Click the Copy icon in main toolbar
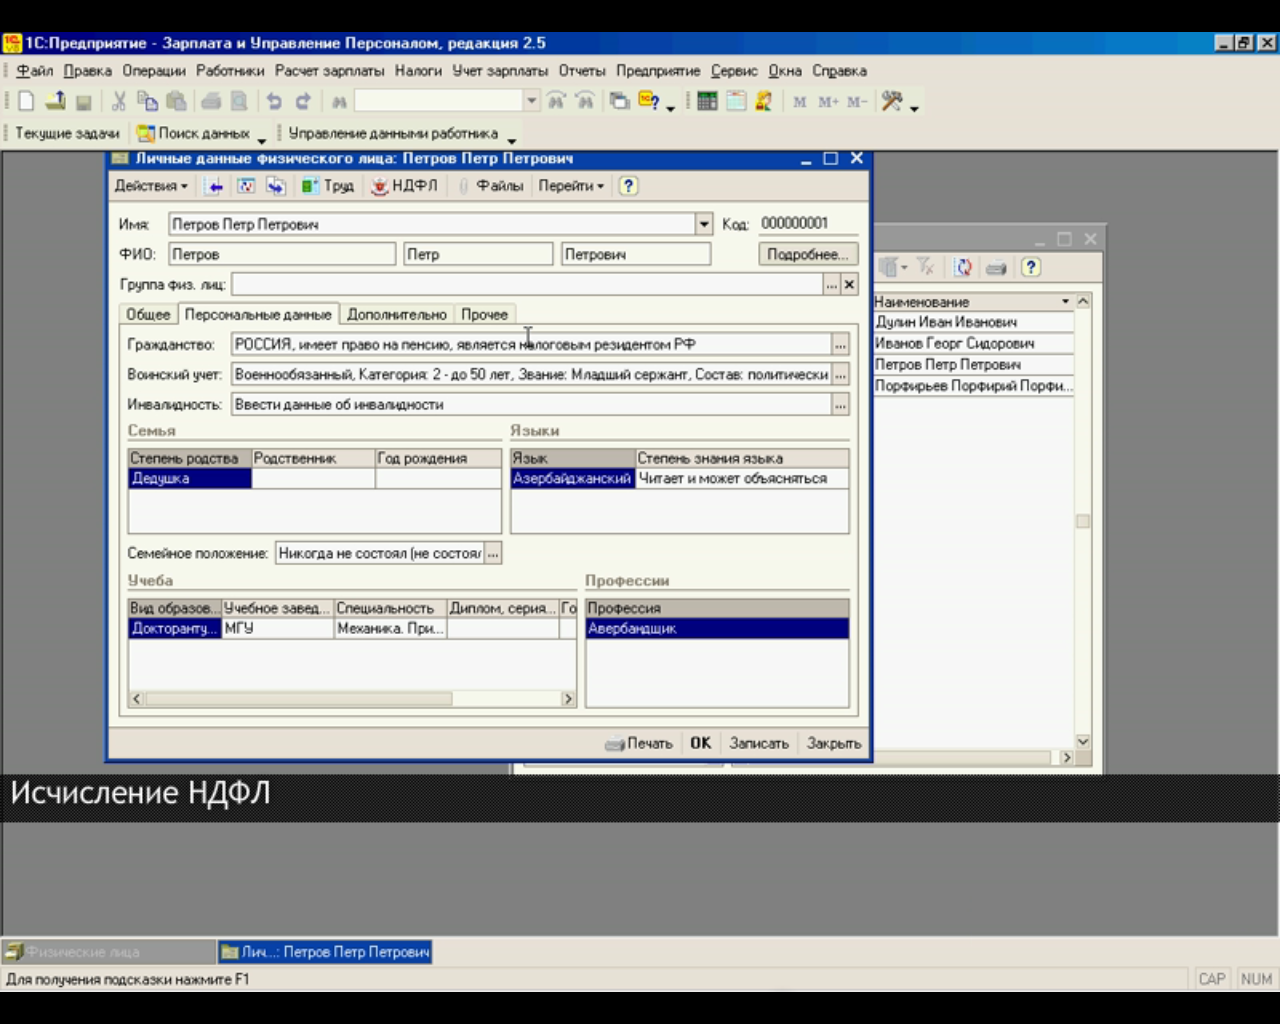 point(147,101)
